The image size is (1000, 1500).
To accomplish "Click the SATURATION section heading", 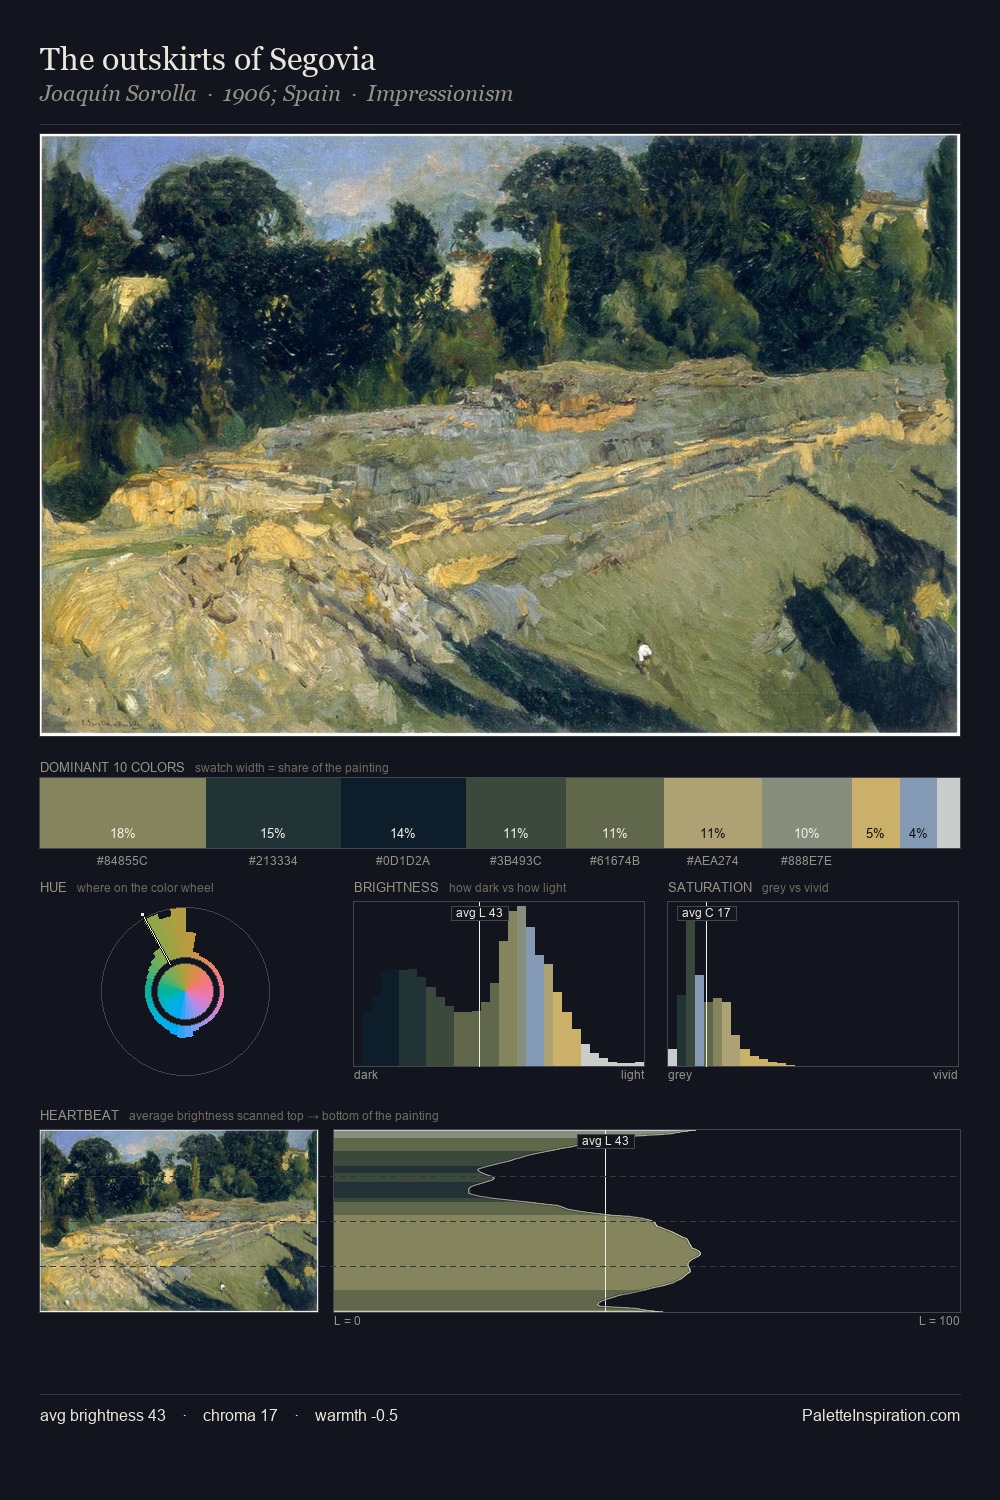I will pos(710,887).
